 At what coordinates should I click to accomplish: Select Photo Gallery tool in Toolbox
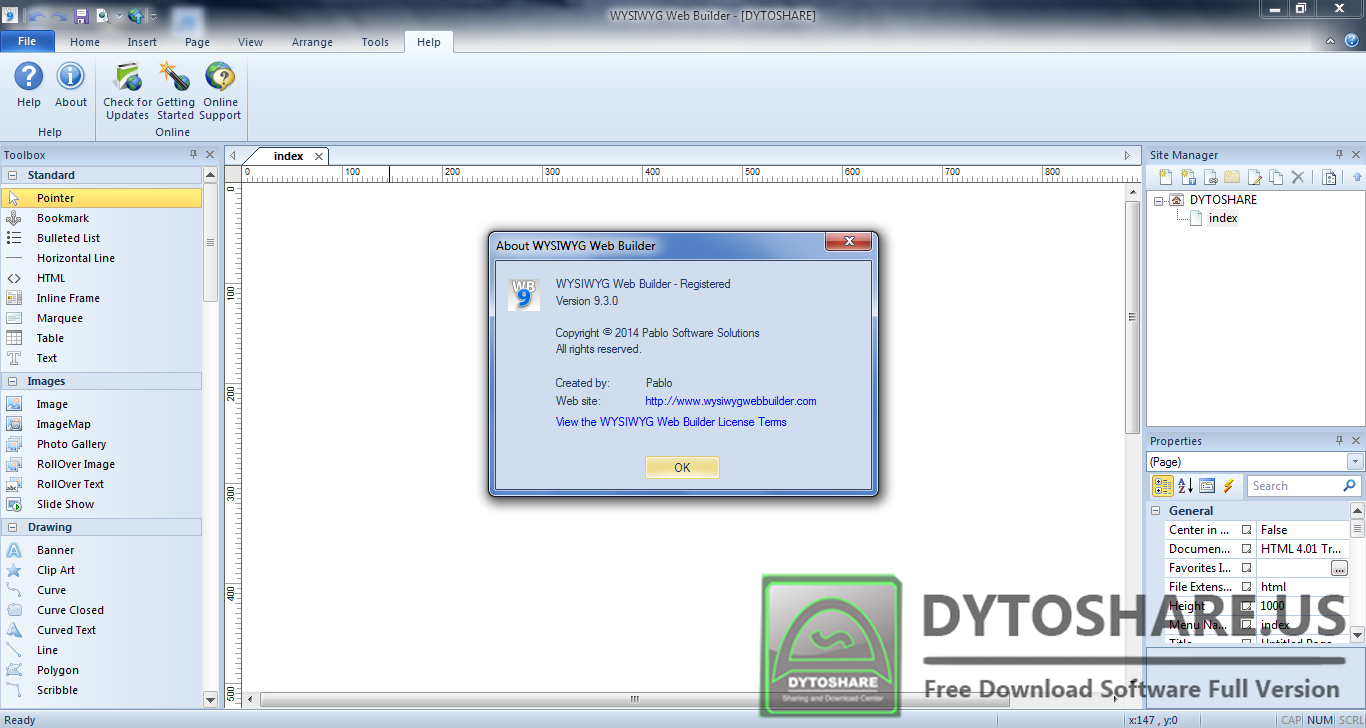pyautogui.click(x=101, y=444)
